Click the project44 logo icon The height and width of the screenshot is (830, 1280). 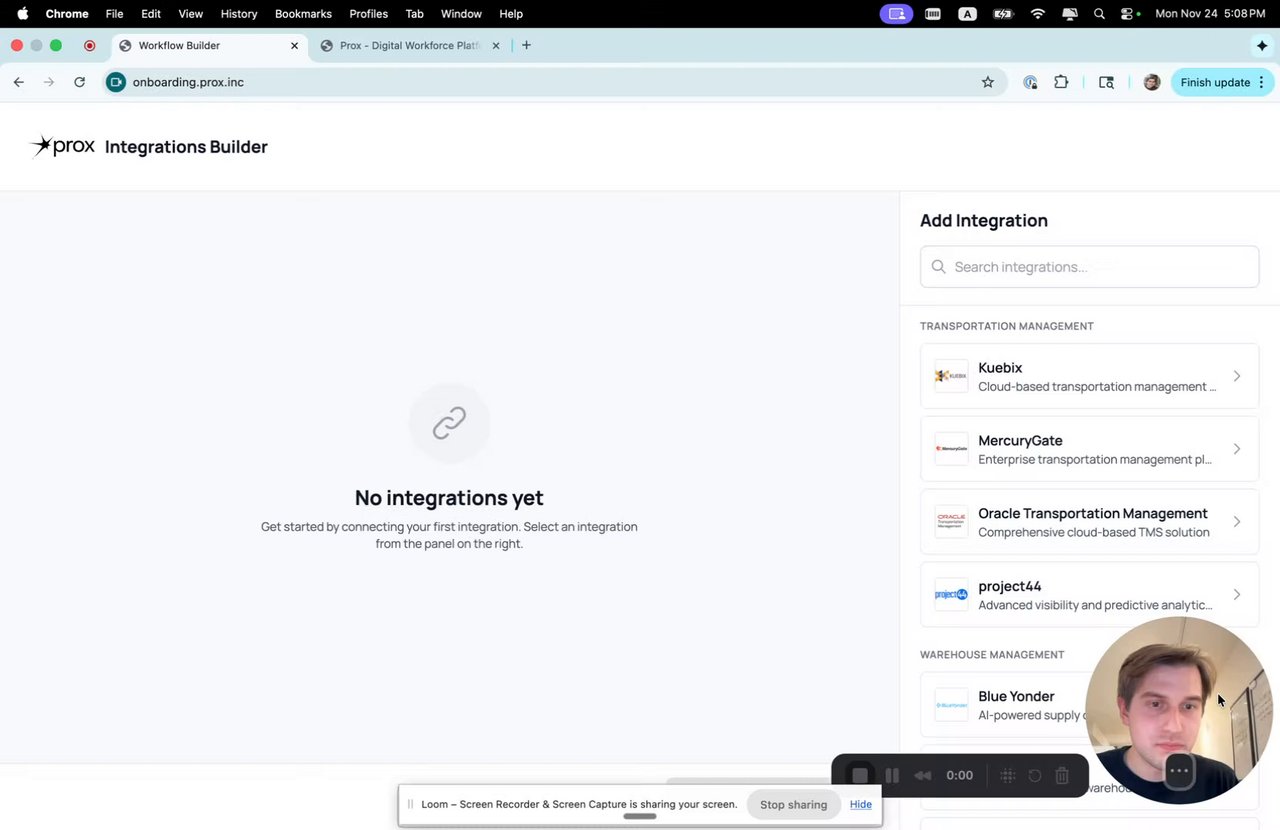951,595
